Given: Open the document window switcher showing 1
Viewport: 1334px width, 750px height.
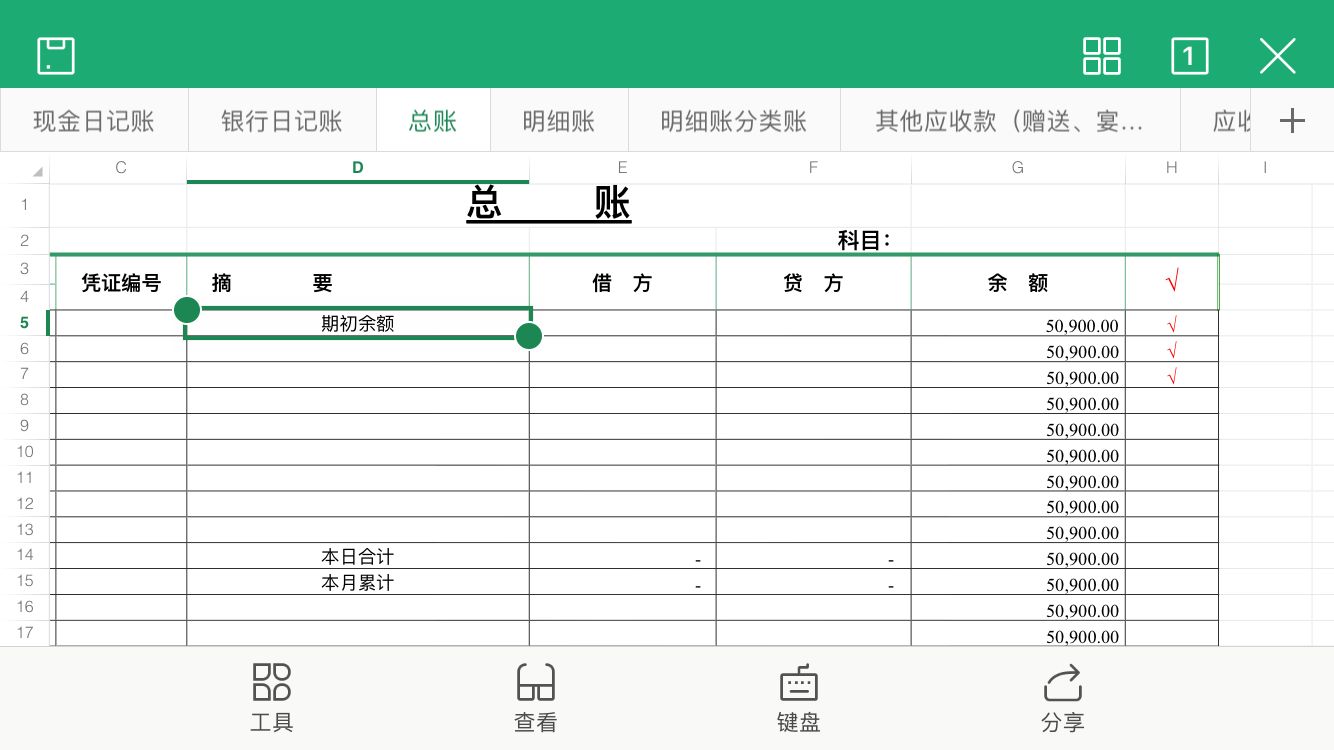Looking at the screenshot, I should click(1189, 57).
